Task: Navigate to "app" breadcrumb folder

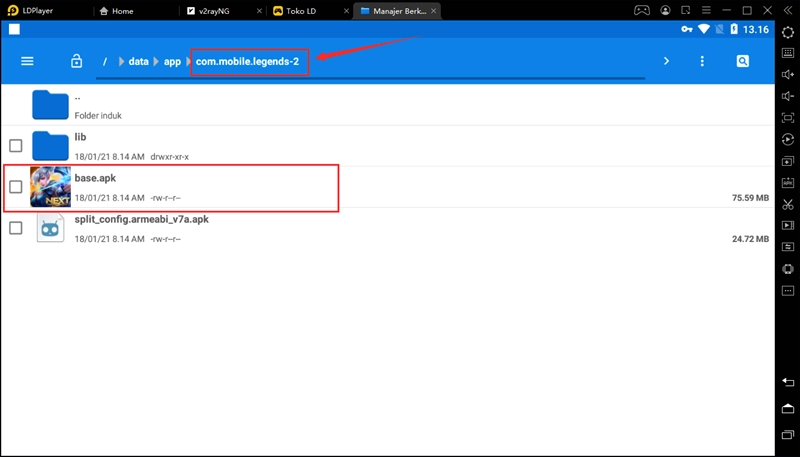Action: 172,61
